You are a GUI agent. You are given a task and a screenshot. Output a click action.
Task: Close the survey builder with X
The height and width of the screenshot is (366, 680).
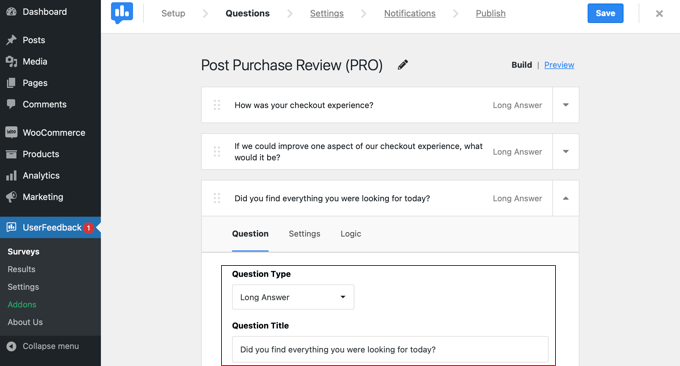[659, 13]
